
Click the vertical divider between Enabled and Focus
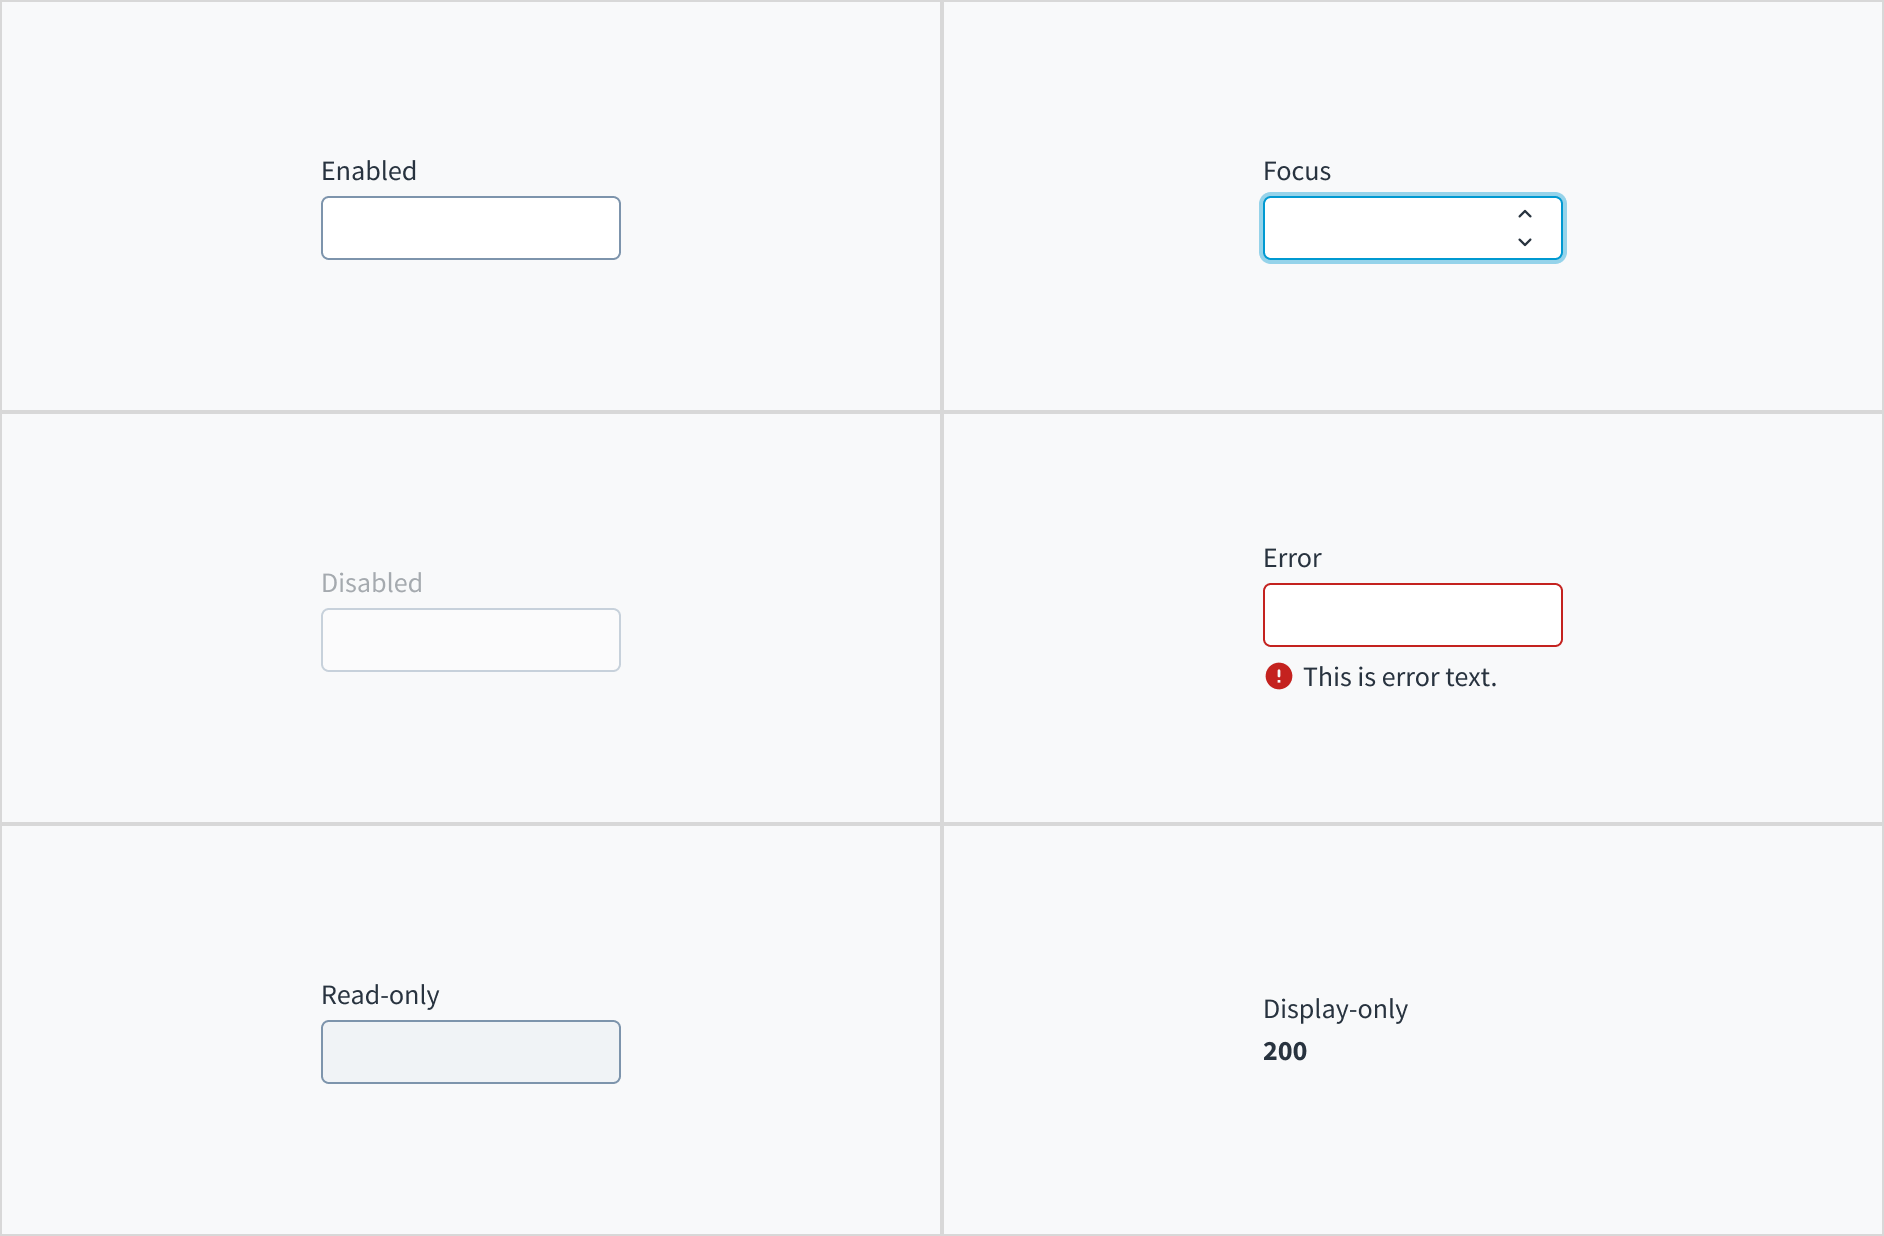click(x=942, y=206)
